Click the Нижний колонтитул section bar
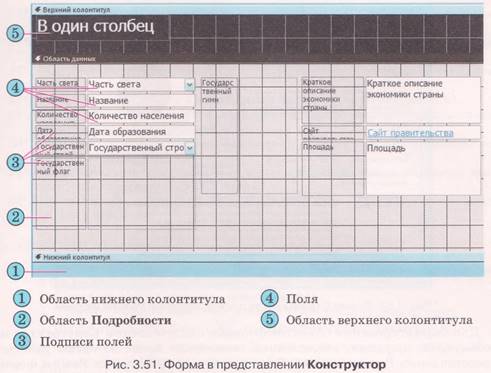491x373 pixels. [258, 257]
